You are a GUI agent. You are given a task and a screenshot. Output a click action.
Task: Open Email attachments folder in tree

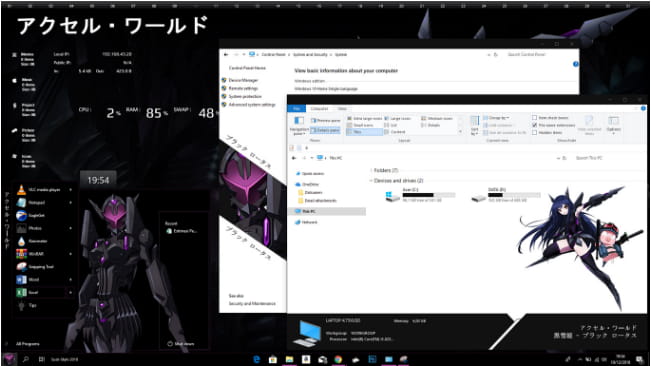[318, 201]
